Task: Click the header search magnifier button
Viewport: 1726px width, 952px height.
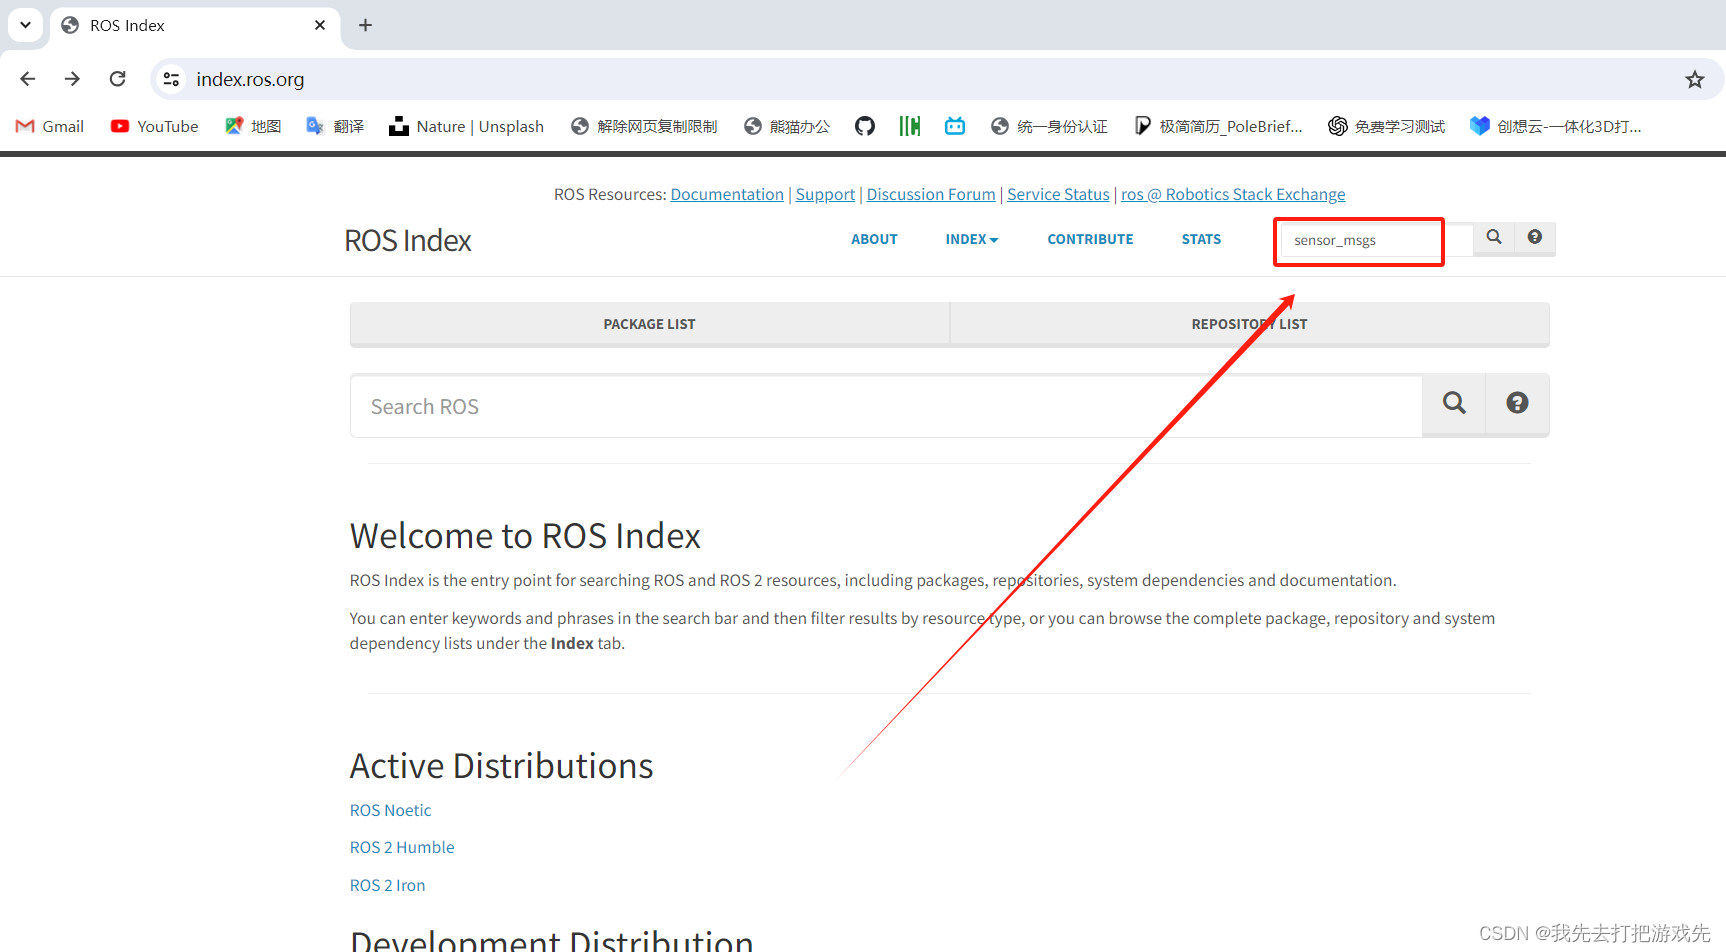Action: 1494,238
